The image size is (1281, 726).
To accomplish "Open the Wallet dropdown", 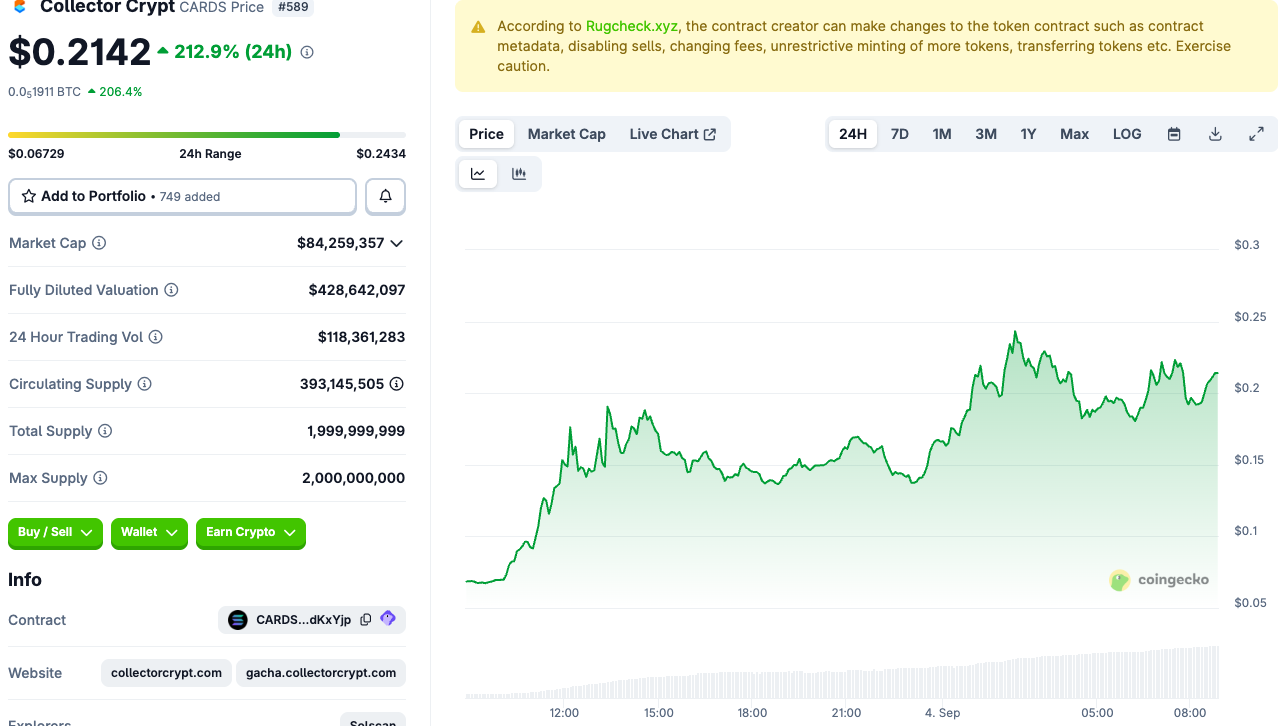I will point(149,533).
